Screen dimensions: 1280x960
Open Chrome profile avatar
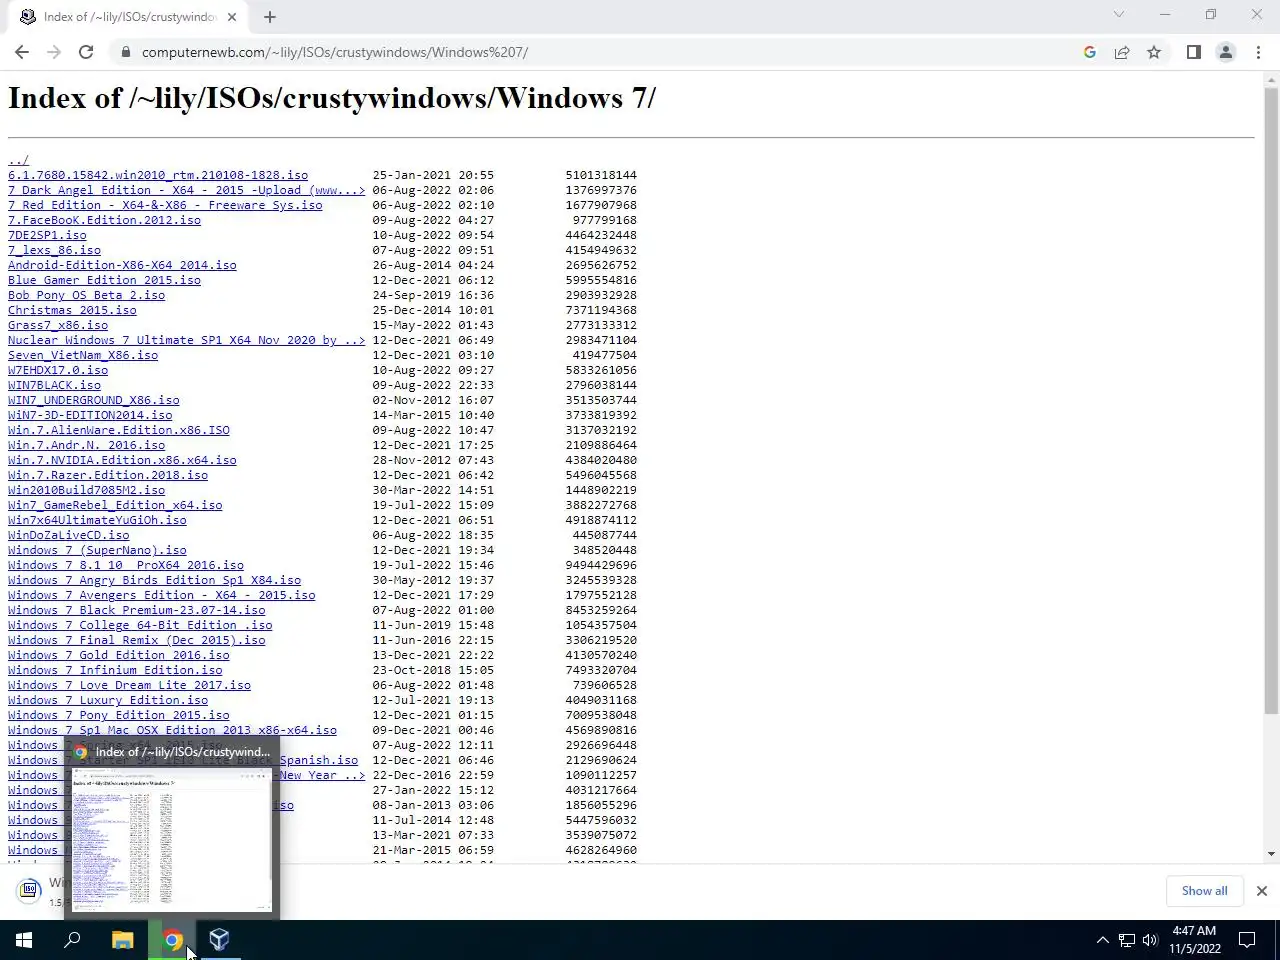pyautogui.click(x=1225, y=52)
